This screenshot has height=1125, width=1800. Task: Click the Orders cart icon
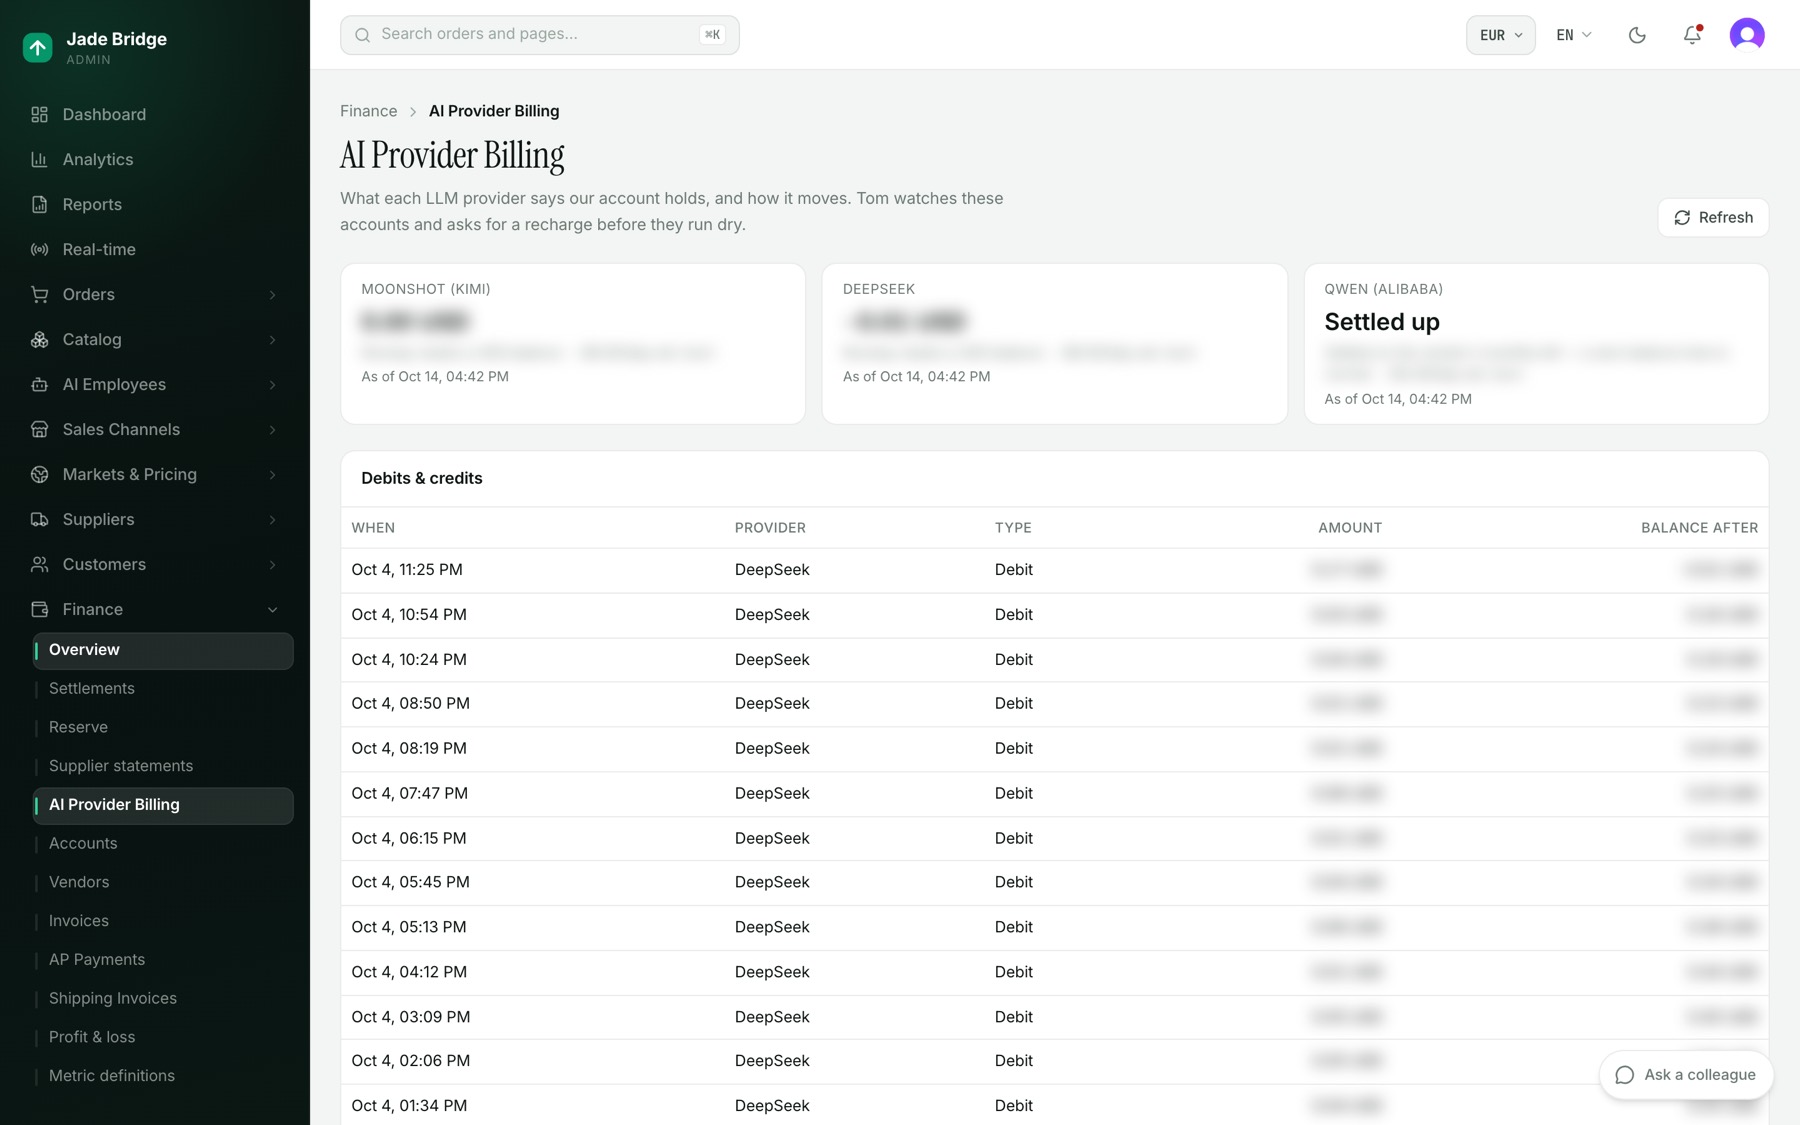click(39, 294)
